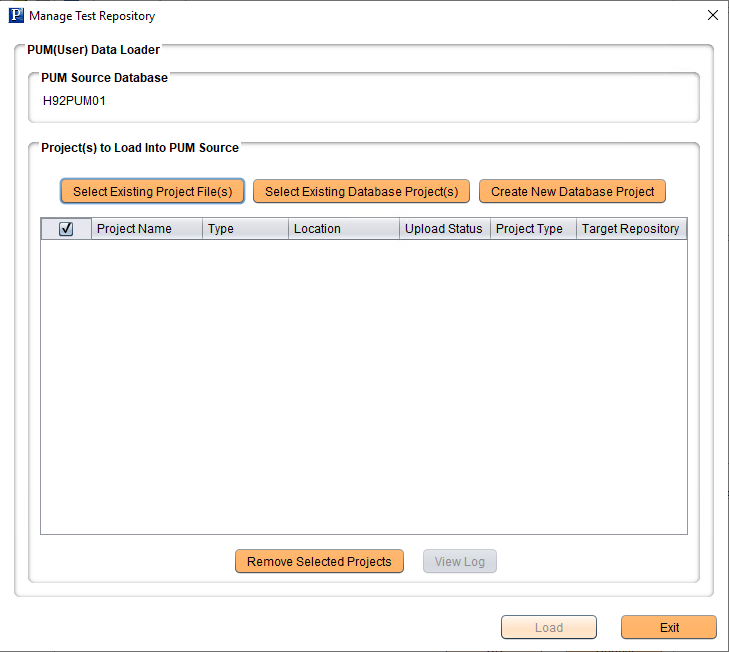The height and width of the screenshot is (652, 729).
Task: Toggle the select-all checkbox in table header
Action: click(x=66, y=229)
